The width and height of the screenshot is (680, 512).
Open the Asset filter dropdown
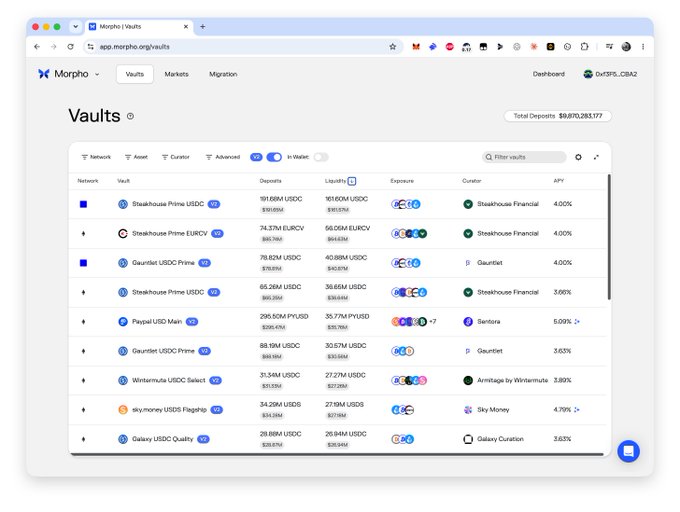tap(136, 157)
